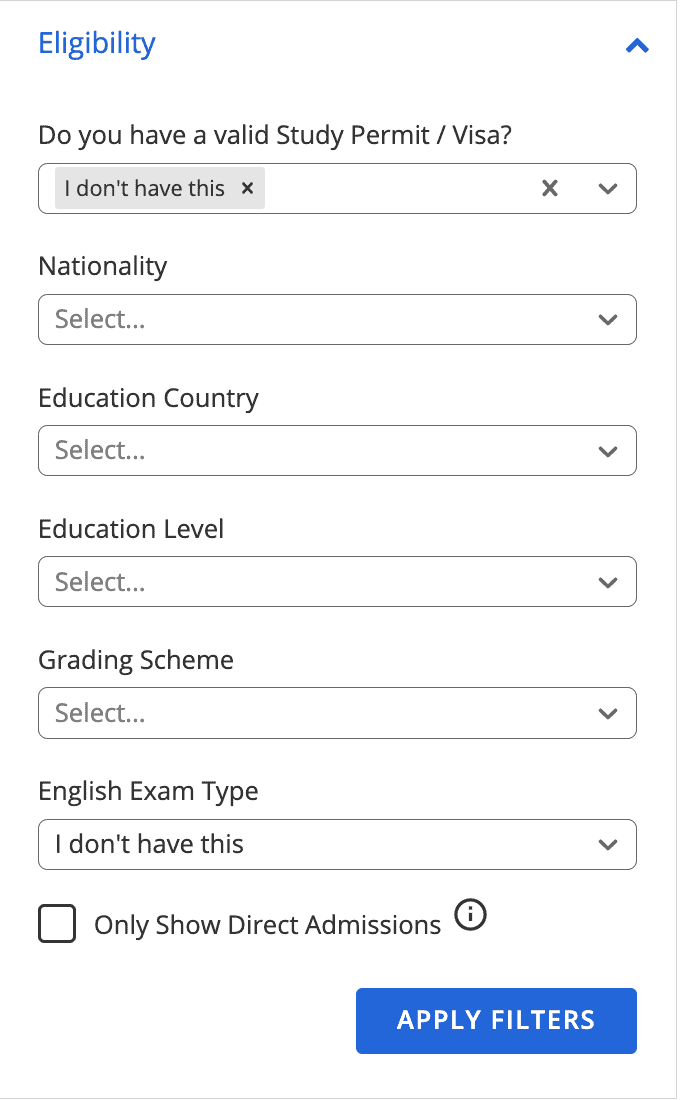The width and height of the screenshot is (680, 1100).
Task: Click the Education Country select field
Action: tap(337, 450)
